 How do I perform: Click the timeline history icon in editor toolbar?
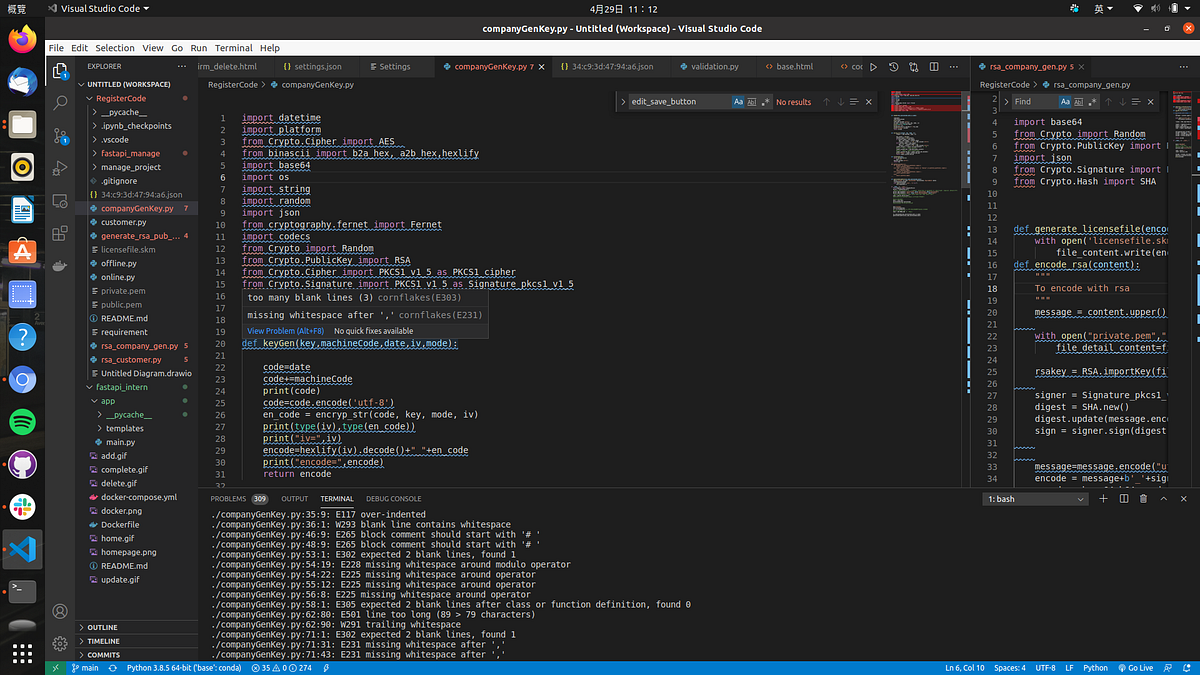[893, 67]
